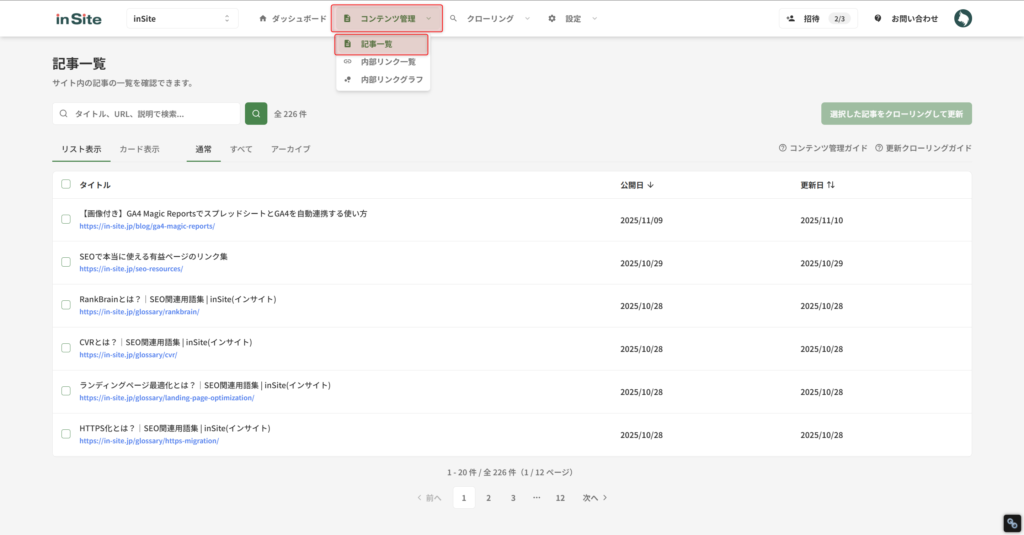Click the pagination ellipsis
The height and width of the screenshot is (535, 1024).
tap(536, 498)
